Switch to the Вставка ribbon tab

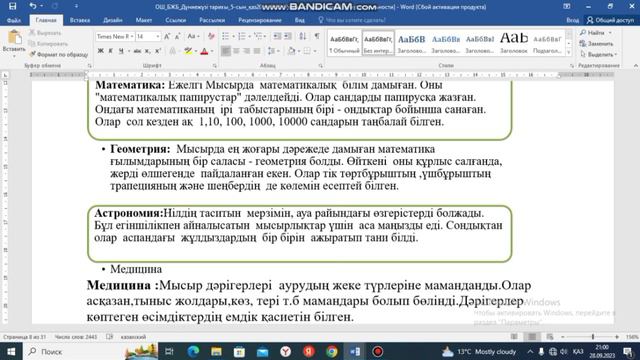[x=80, y=20]
